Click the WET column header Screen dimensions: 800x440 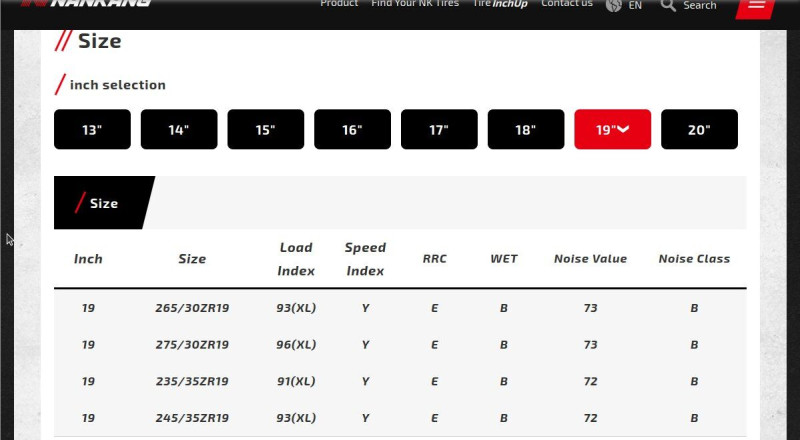pyautogui.click(x=504, y=259)
